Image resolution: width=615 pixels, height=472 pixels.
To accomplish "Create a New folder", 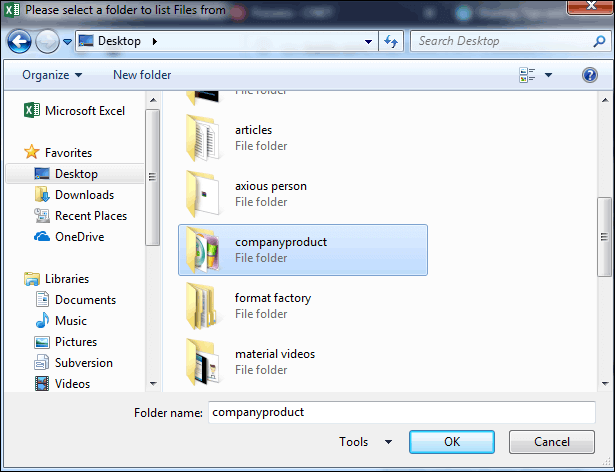I will (142, 75).
